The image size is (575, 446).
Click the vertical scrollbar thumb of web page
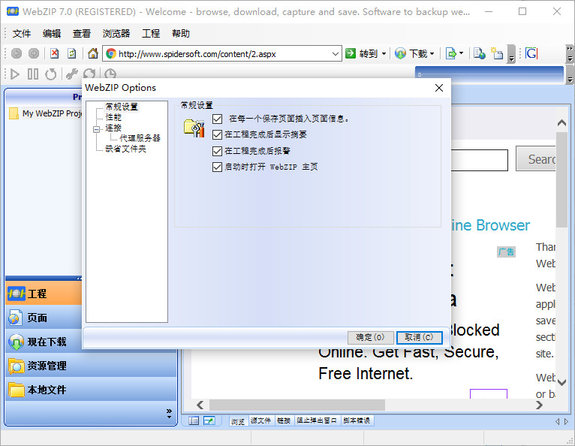(561, 180)
